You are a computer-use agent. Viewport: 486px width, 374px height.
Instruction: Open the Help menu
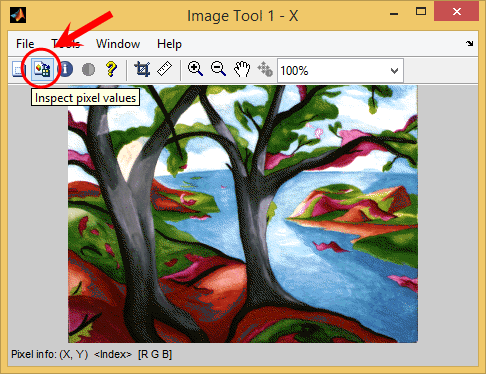(x=169, y=44)
